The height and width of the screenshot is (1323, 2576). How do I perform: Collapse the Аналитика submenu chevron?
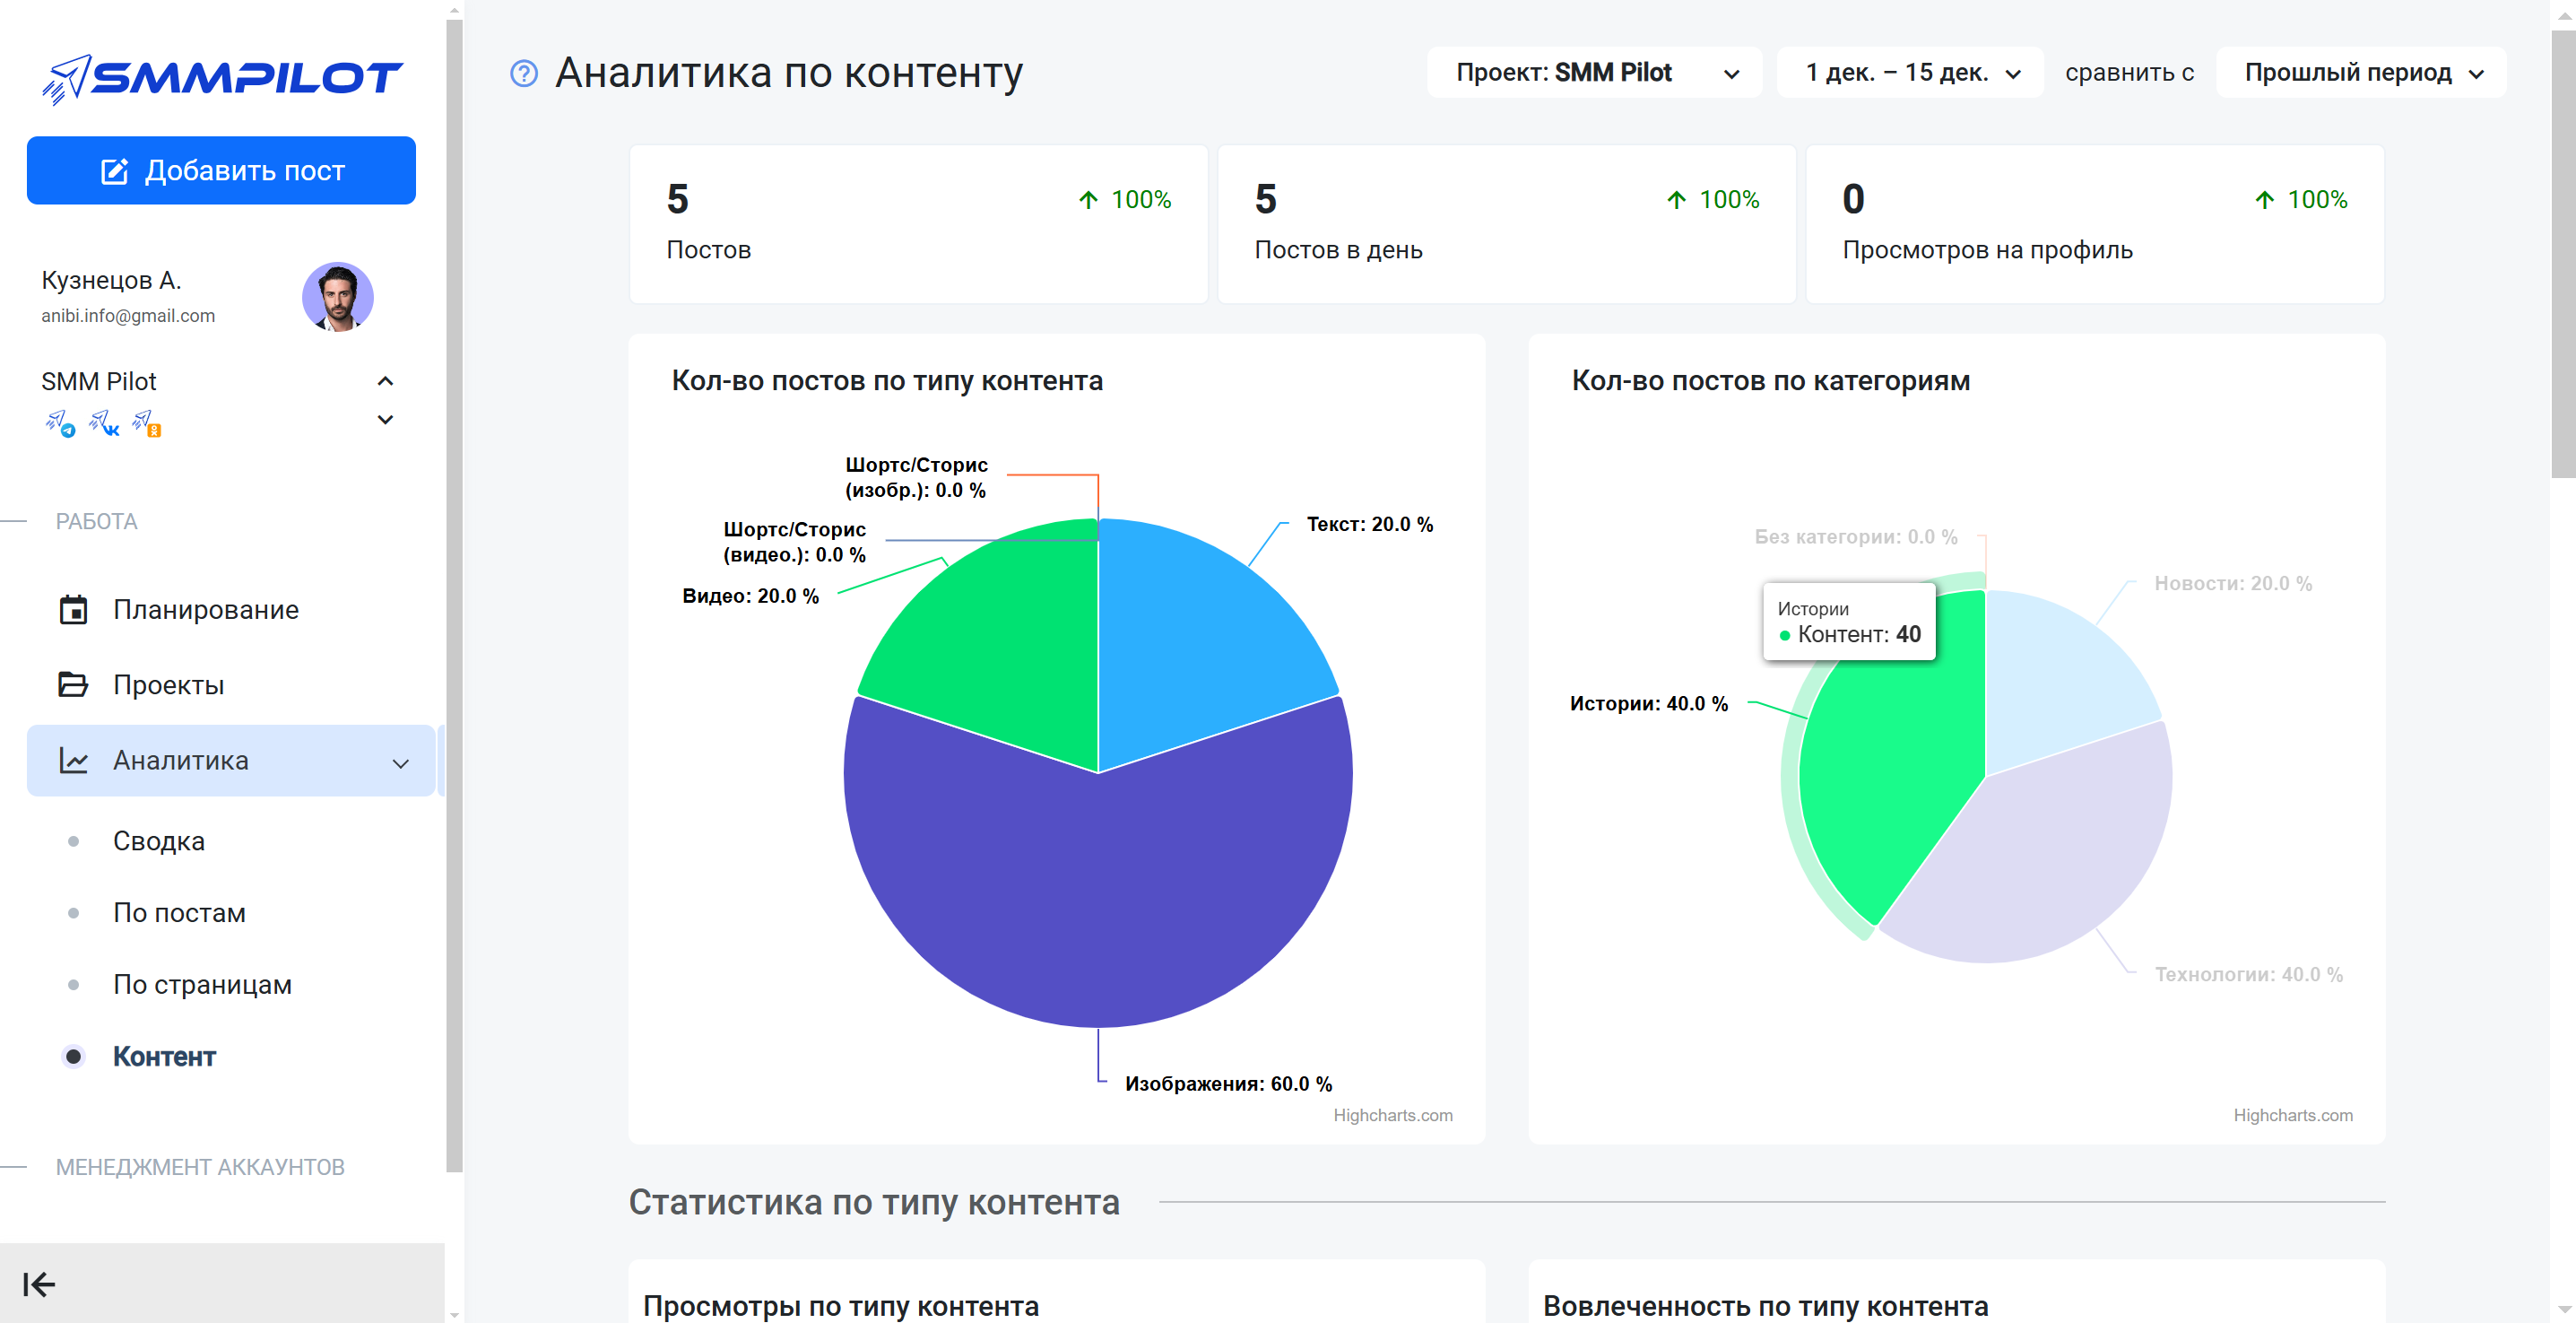401,764
